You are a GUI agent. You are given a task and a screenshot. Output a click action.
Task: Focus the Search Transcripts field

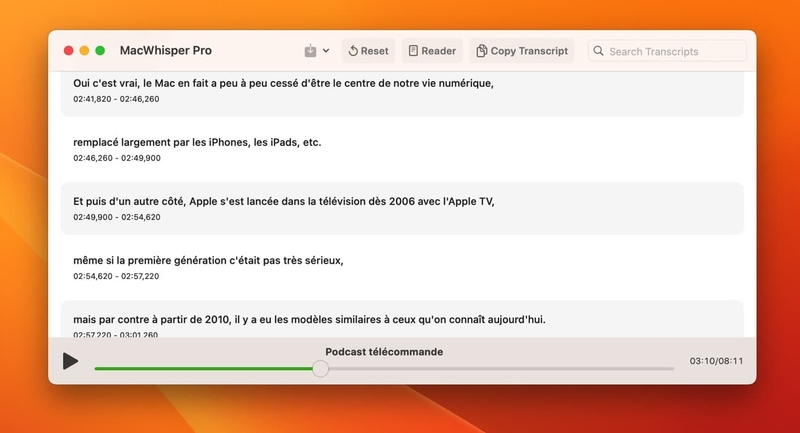[x=667, y=51]
